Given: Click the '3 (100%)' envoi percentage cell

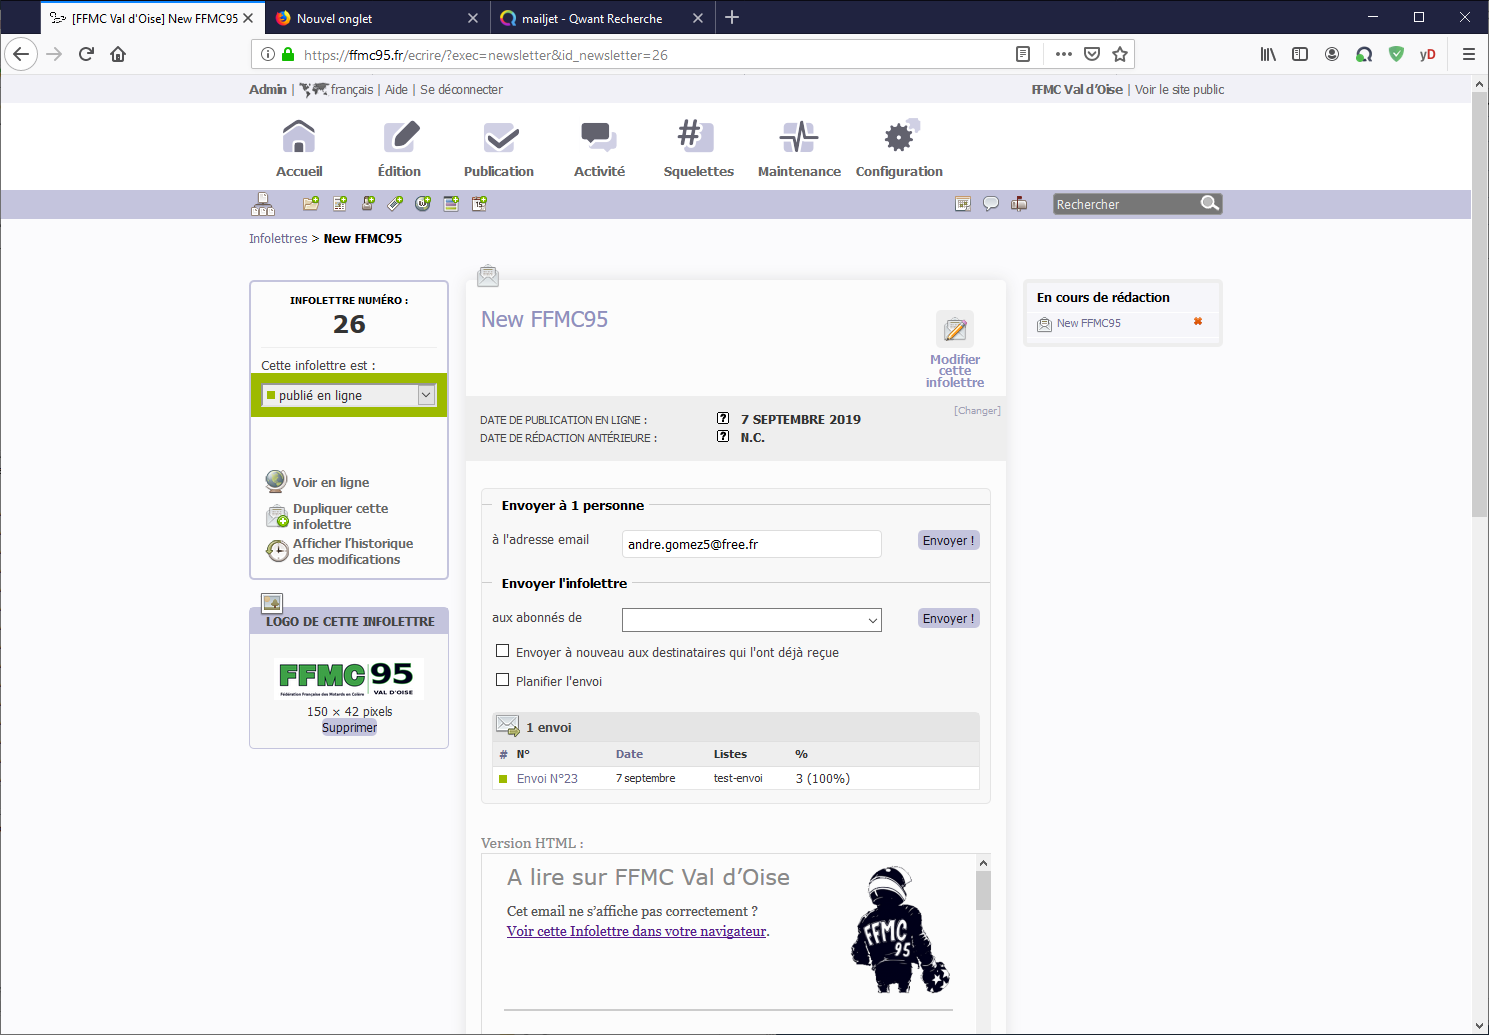Looking at the screenshot, I should (x=823, y=778).
